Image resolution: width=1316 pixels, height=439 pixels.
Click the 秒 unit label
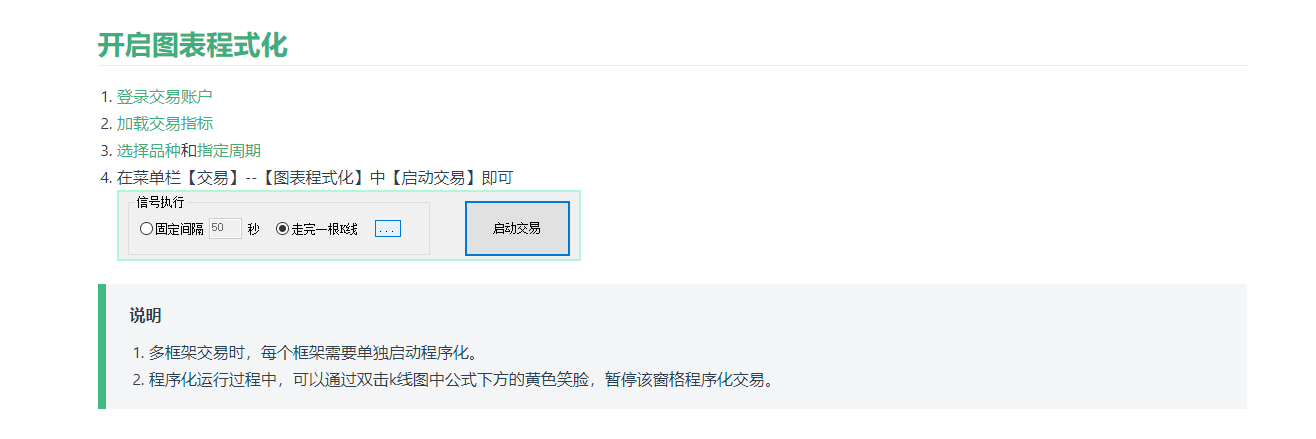tap(254, 229)
